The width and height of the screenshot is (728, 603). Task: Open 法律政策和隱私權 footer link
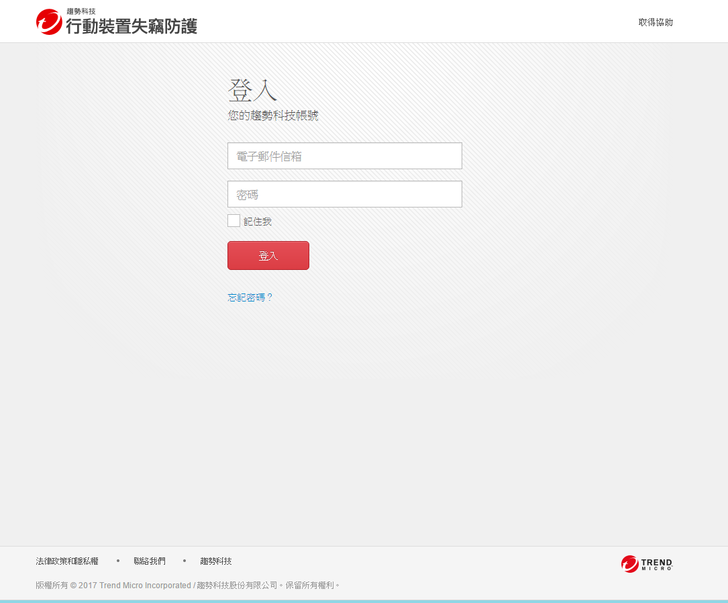coord(67,561)
